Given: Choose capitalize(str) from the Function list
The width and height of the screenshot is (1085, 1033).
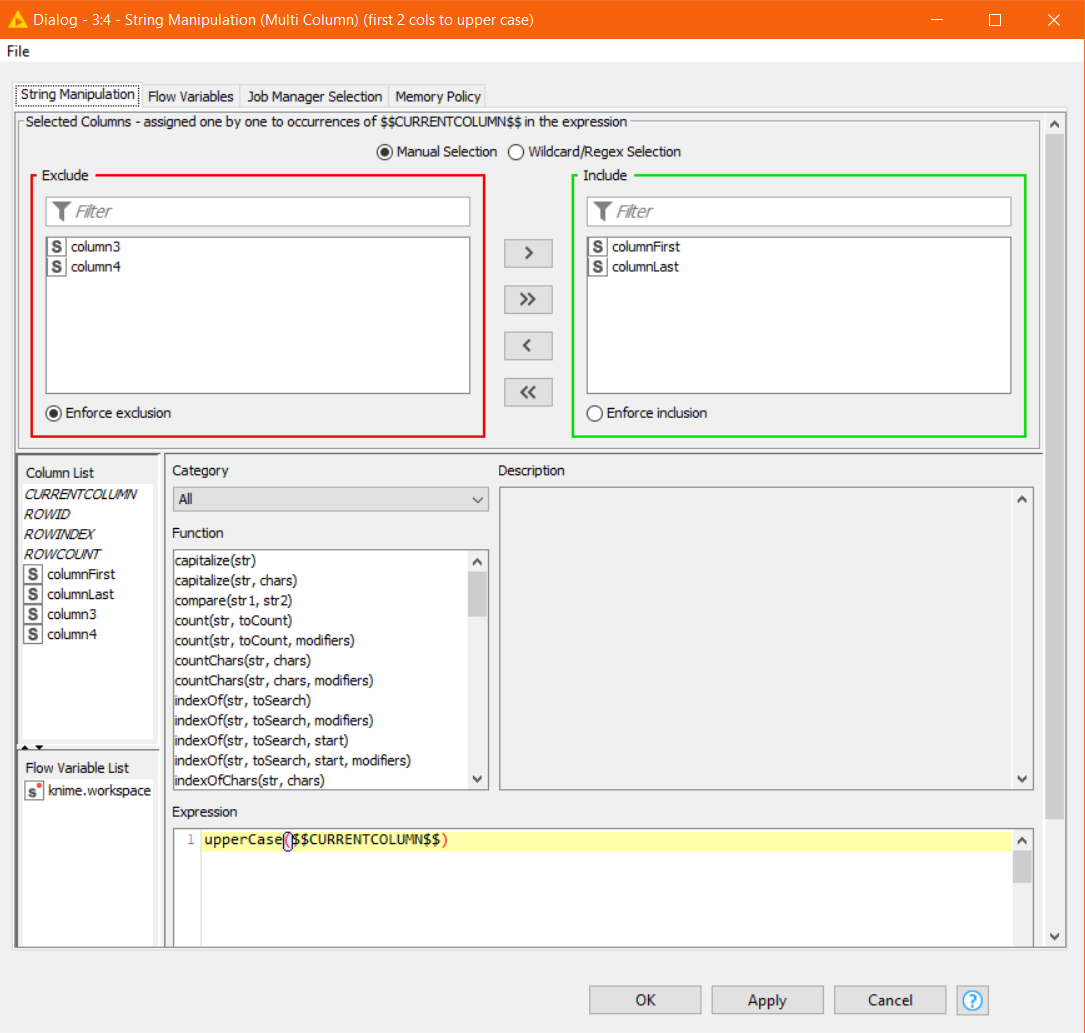Looking at the screenshot, I should click(x=222, y=561).
